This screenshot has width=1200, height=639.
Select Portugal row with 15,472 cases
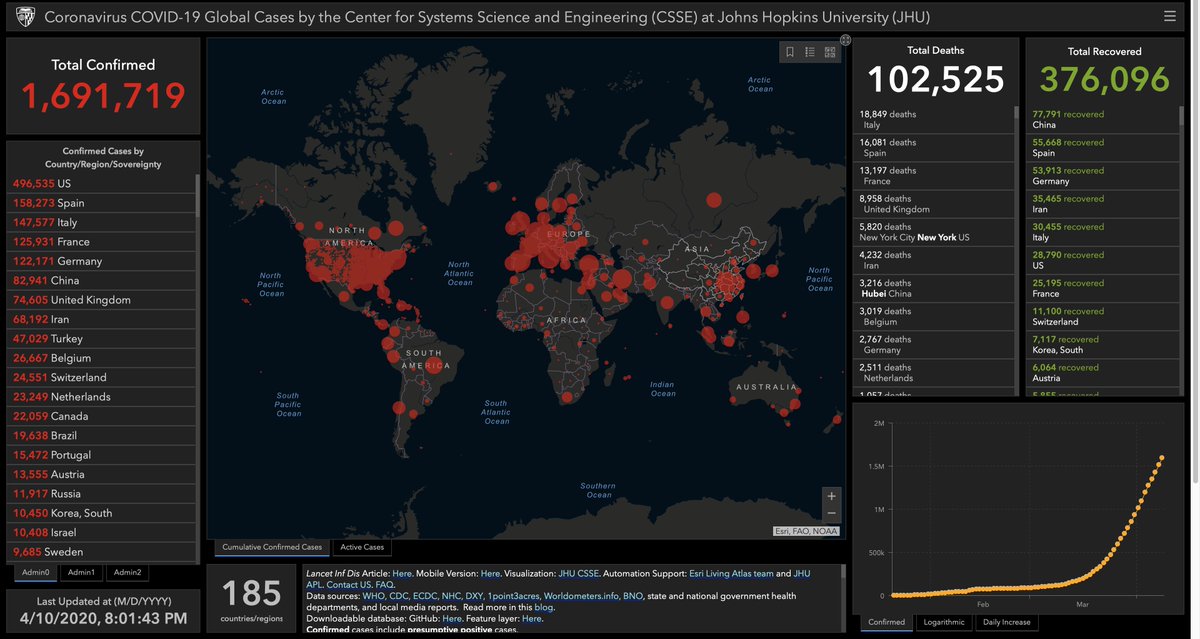point(102,455)
